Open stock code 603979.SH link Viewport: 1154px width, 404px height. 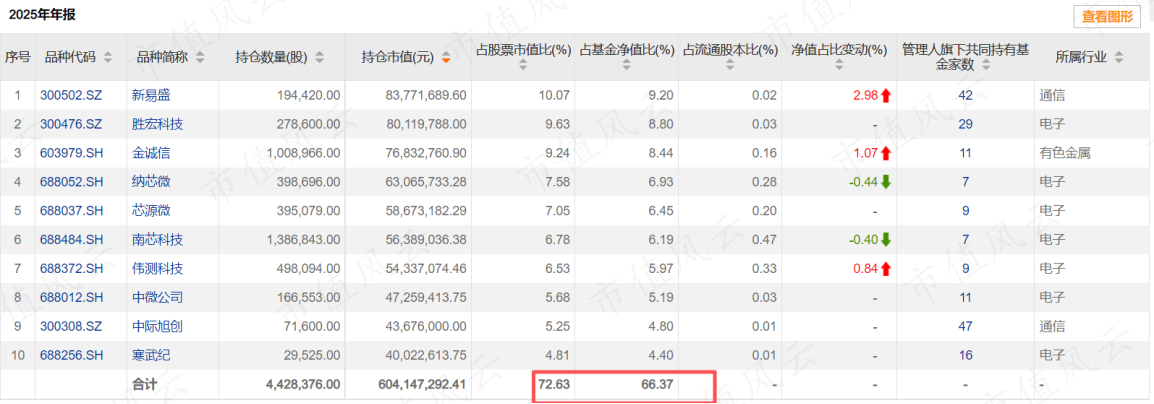tap(69, 153)
